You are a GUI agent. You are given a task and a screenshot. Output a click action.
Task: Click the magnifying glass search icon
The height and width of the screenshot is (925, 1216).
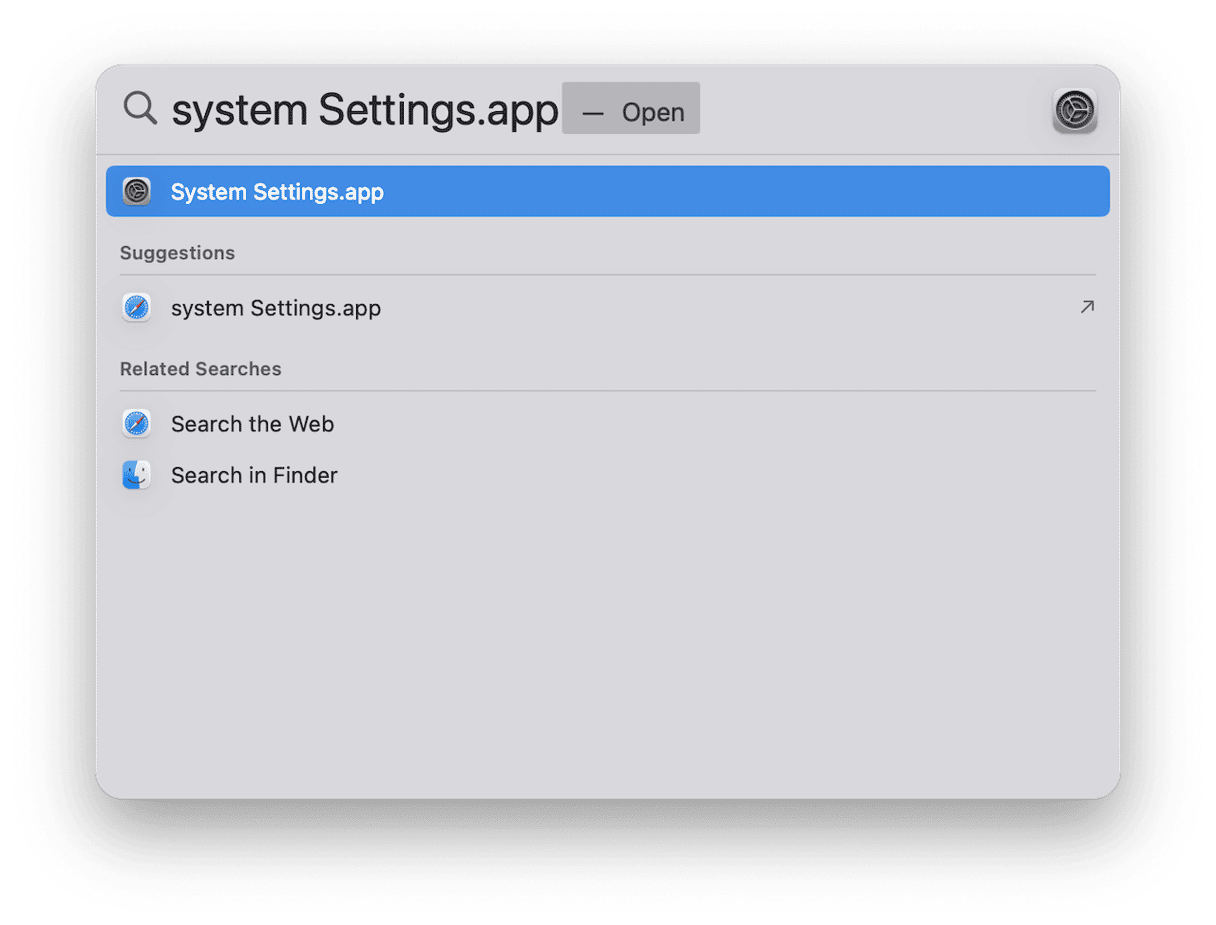(140, 108)
